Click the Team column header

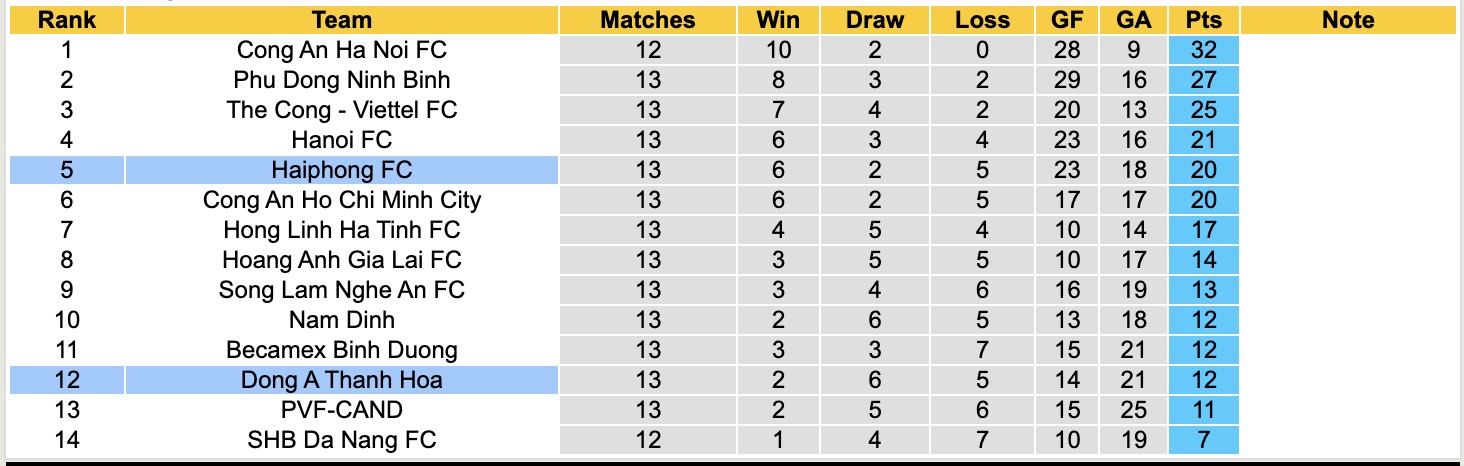click(x=342, y=20)
